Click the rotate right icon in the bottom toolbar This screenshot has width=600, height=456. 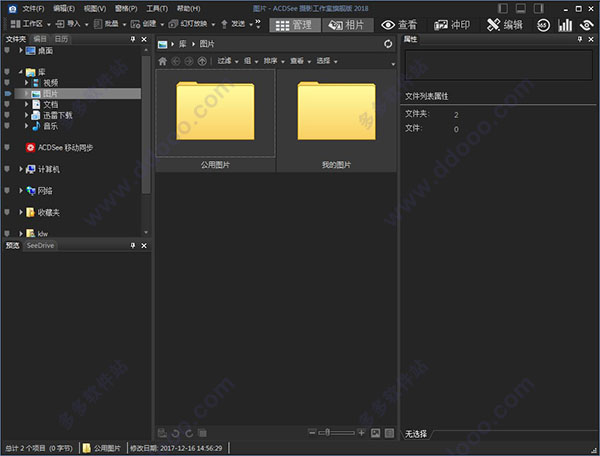[x=189, y=433]
